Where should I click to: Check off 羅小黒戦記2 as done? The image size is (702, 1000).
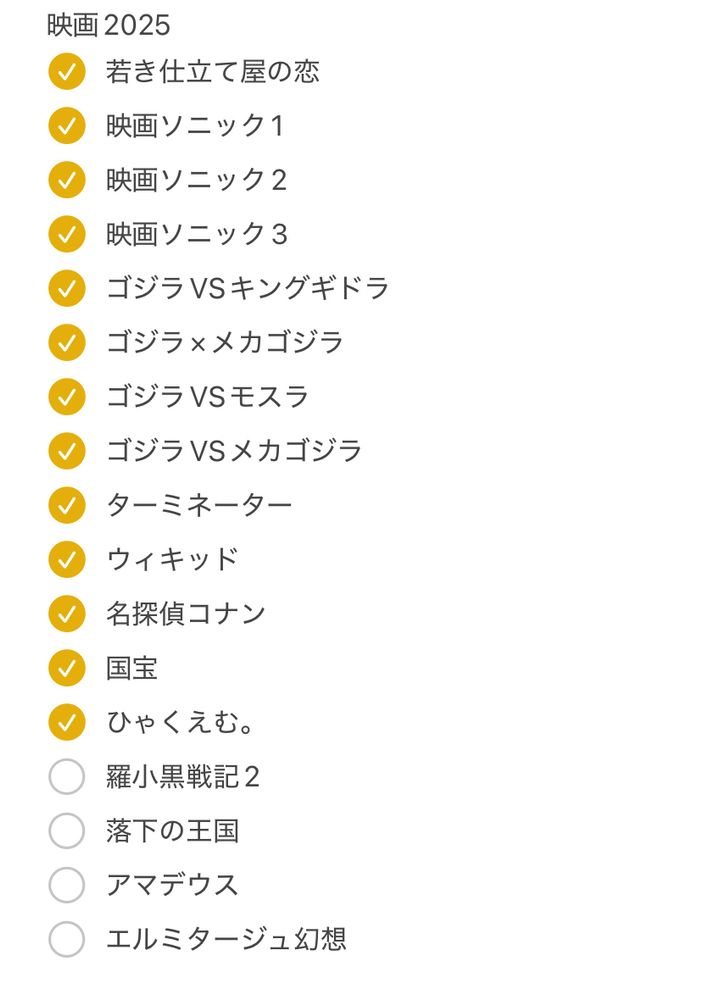(x=66, y=776)
